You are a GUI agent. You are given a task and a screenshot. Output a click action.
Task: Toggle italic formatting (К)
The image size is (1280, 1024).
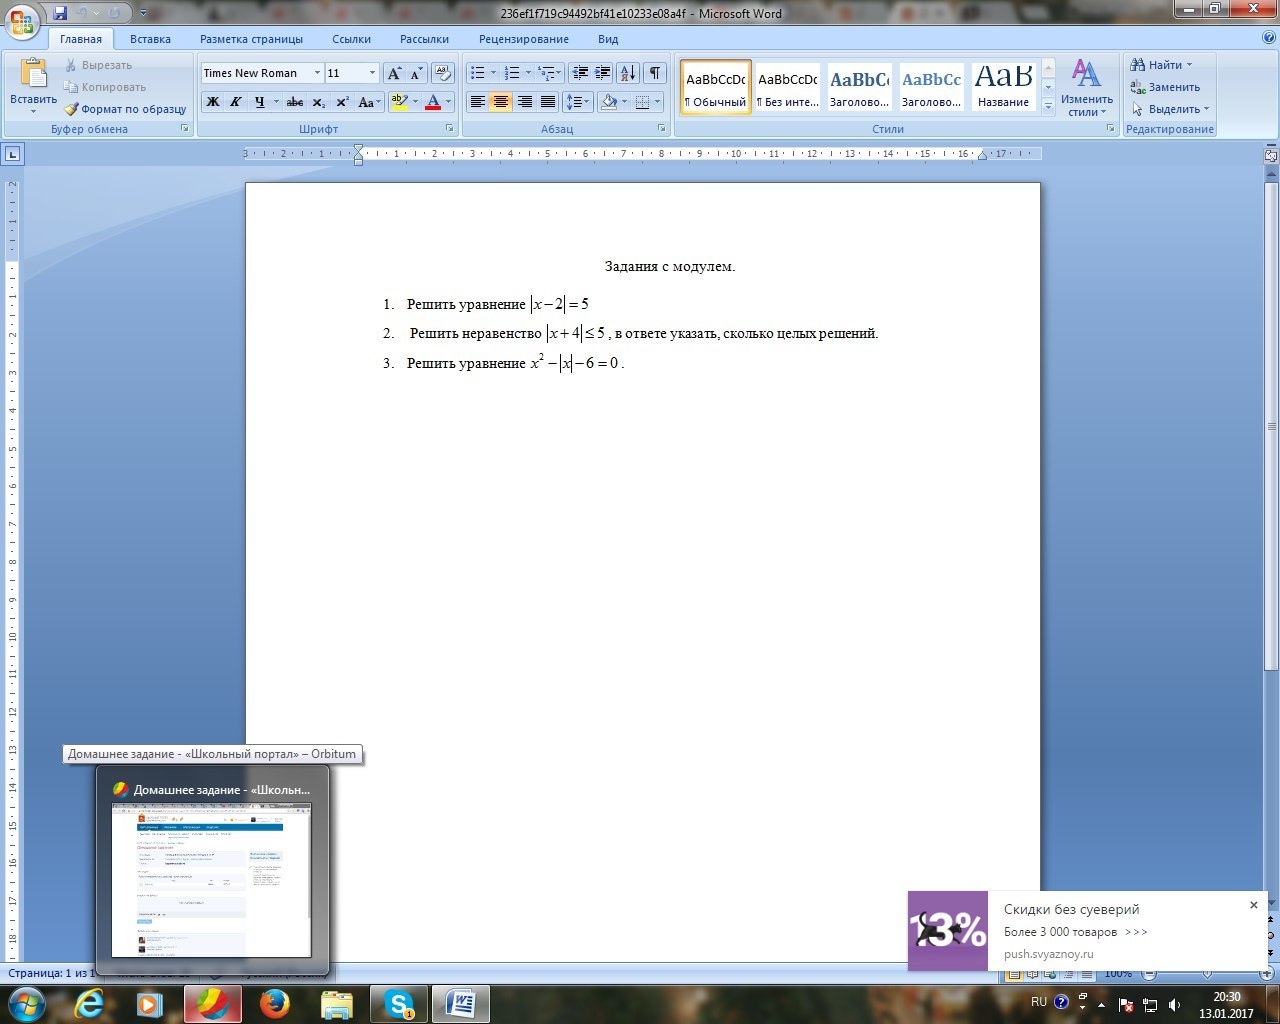[236, 102]
